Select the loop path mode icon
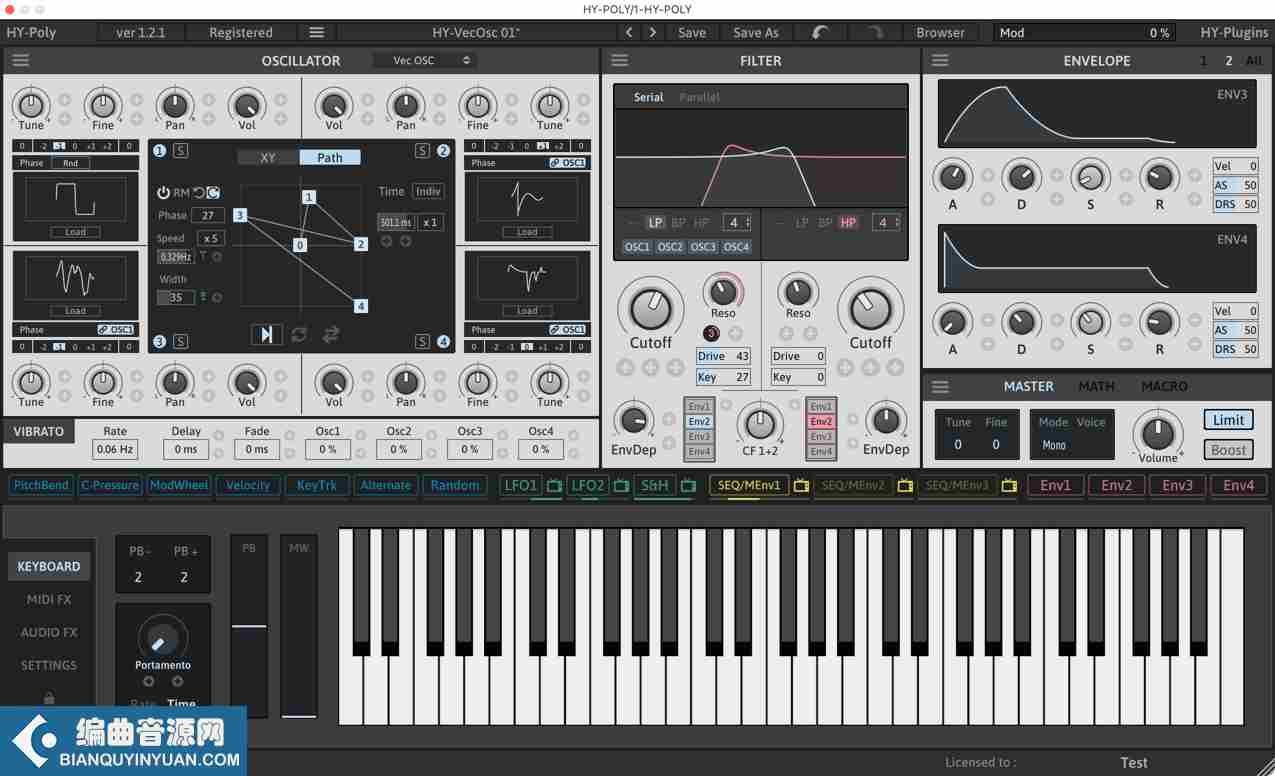The height and width of the screenshot is (776, 1275). 299,334
